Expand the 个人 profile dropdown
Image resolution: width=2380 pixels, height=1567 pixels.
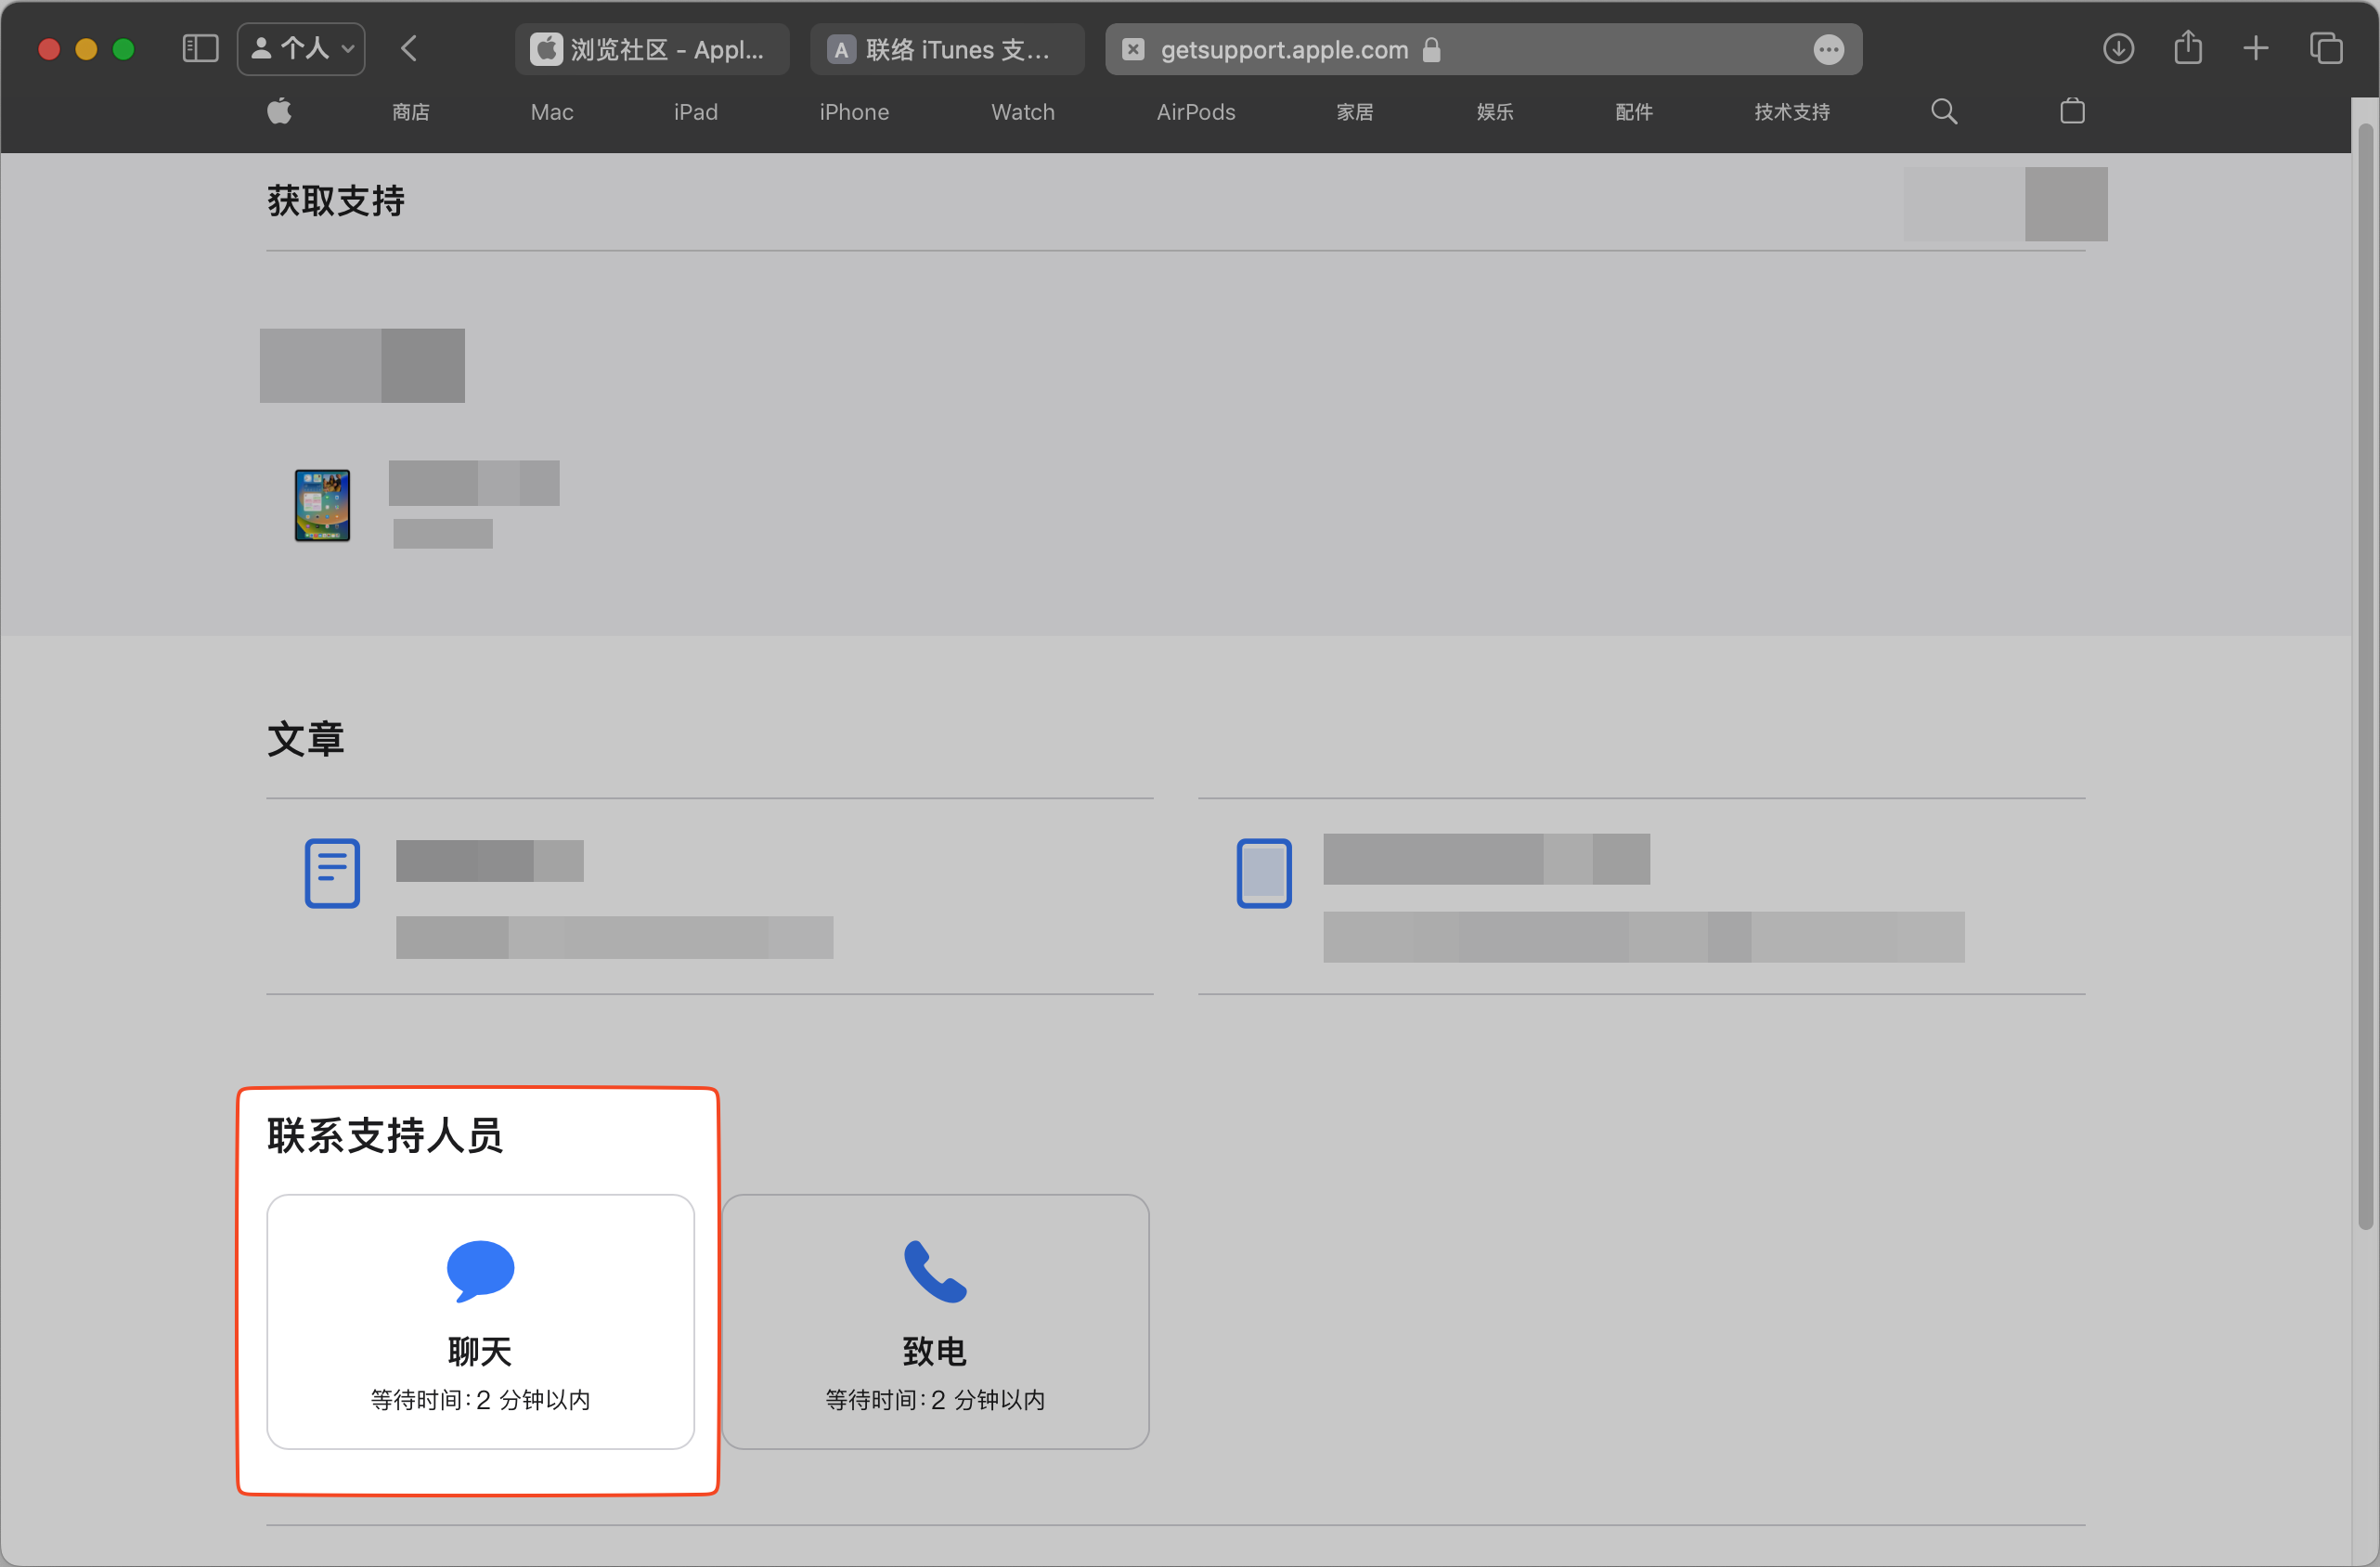[x=301, y=48]
